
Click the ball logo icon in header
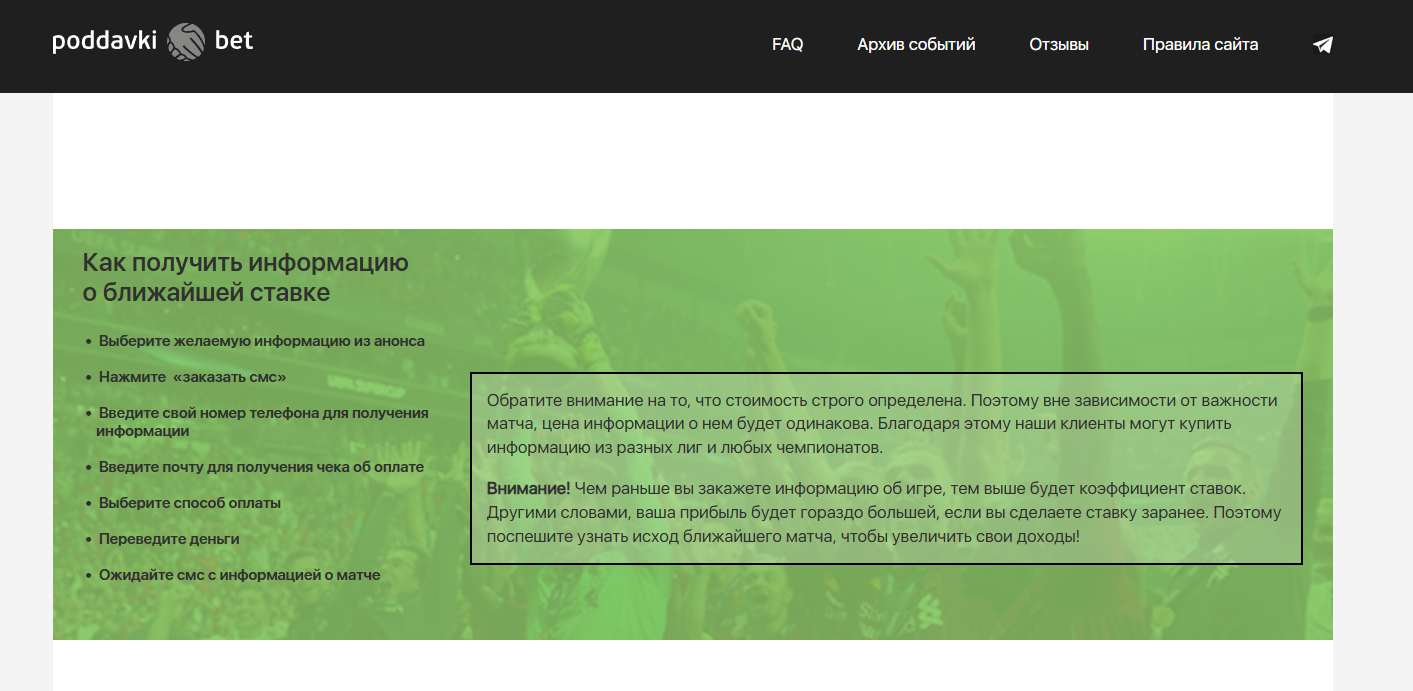pos(186,42)
